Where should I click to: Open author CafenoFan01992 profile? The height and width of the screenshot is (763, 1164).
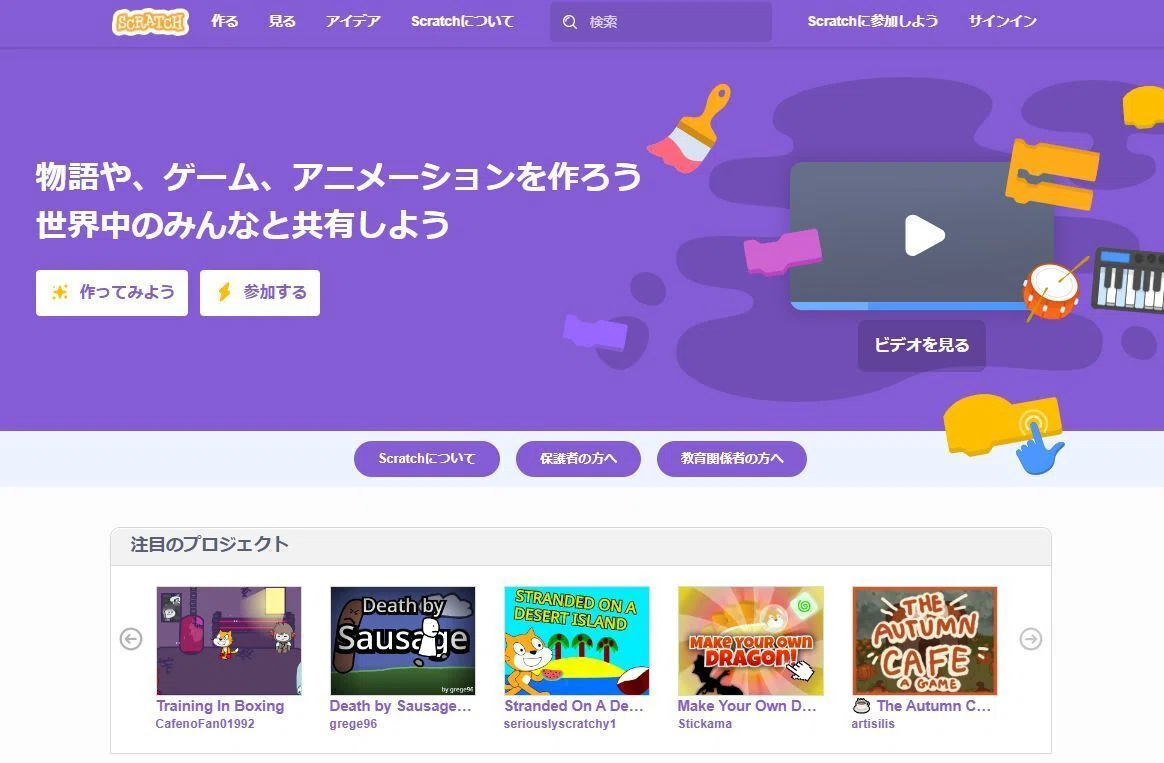pyautogui.click(x=205, y=724)
